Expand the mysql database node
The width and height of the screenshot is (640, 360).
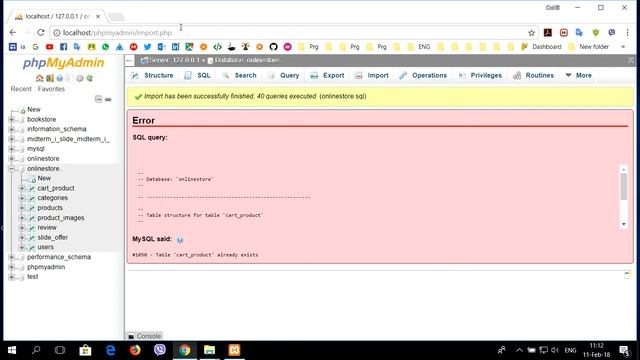(11, 149)
